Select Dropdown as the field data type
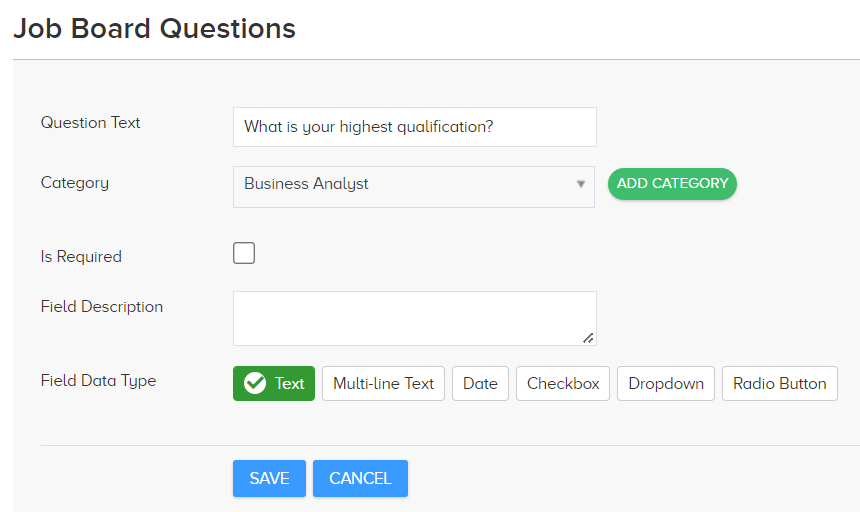The image size is (860, 512). 666,384
